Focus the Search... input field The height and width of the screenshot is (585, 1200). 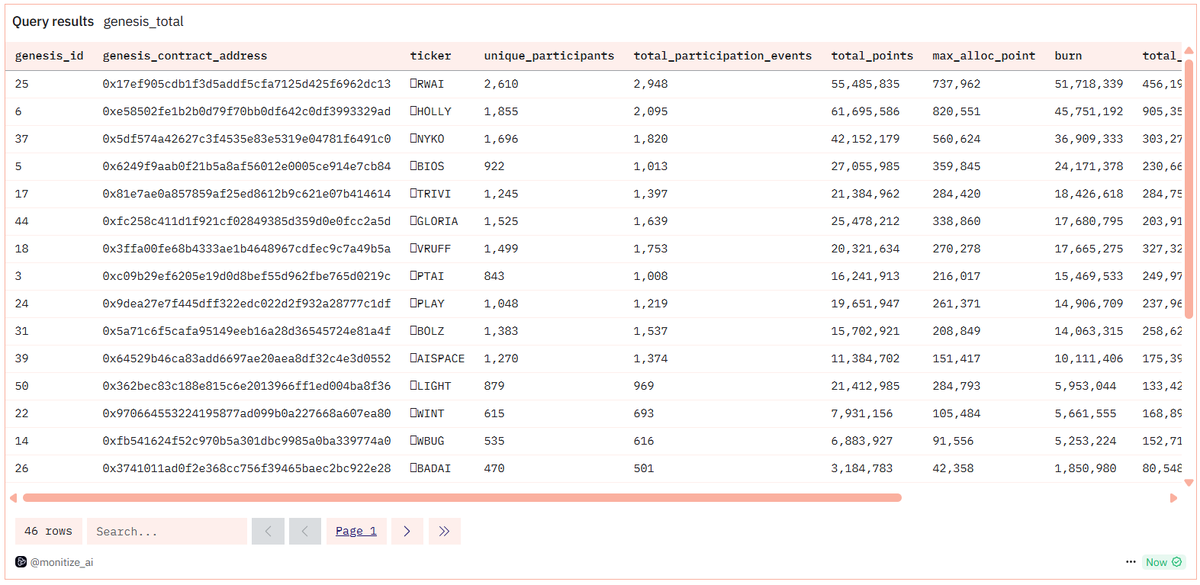167,531
